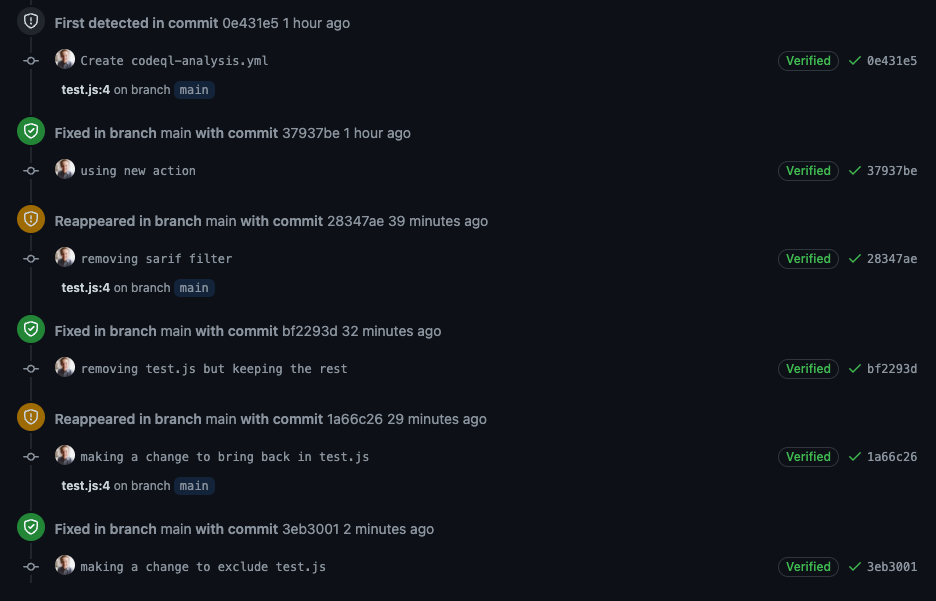Viewport: 936px width, 601px height.
Task: Open commit message 'using new action'
Action: coord(138,171)
